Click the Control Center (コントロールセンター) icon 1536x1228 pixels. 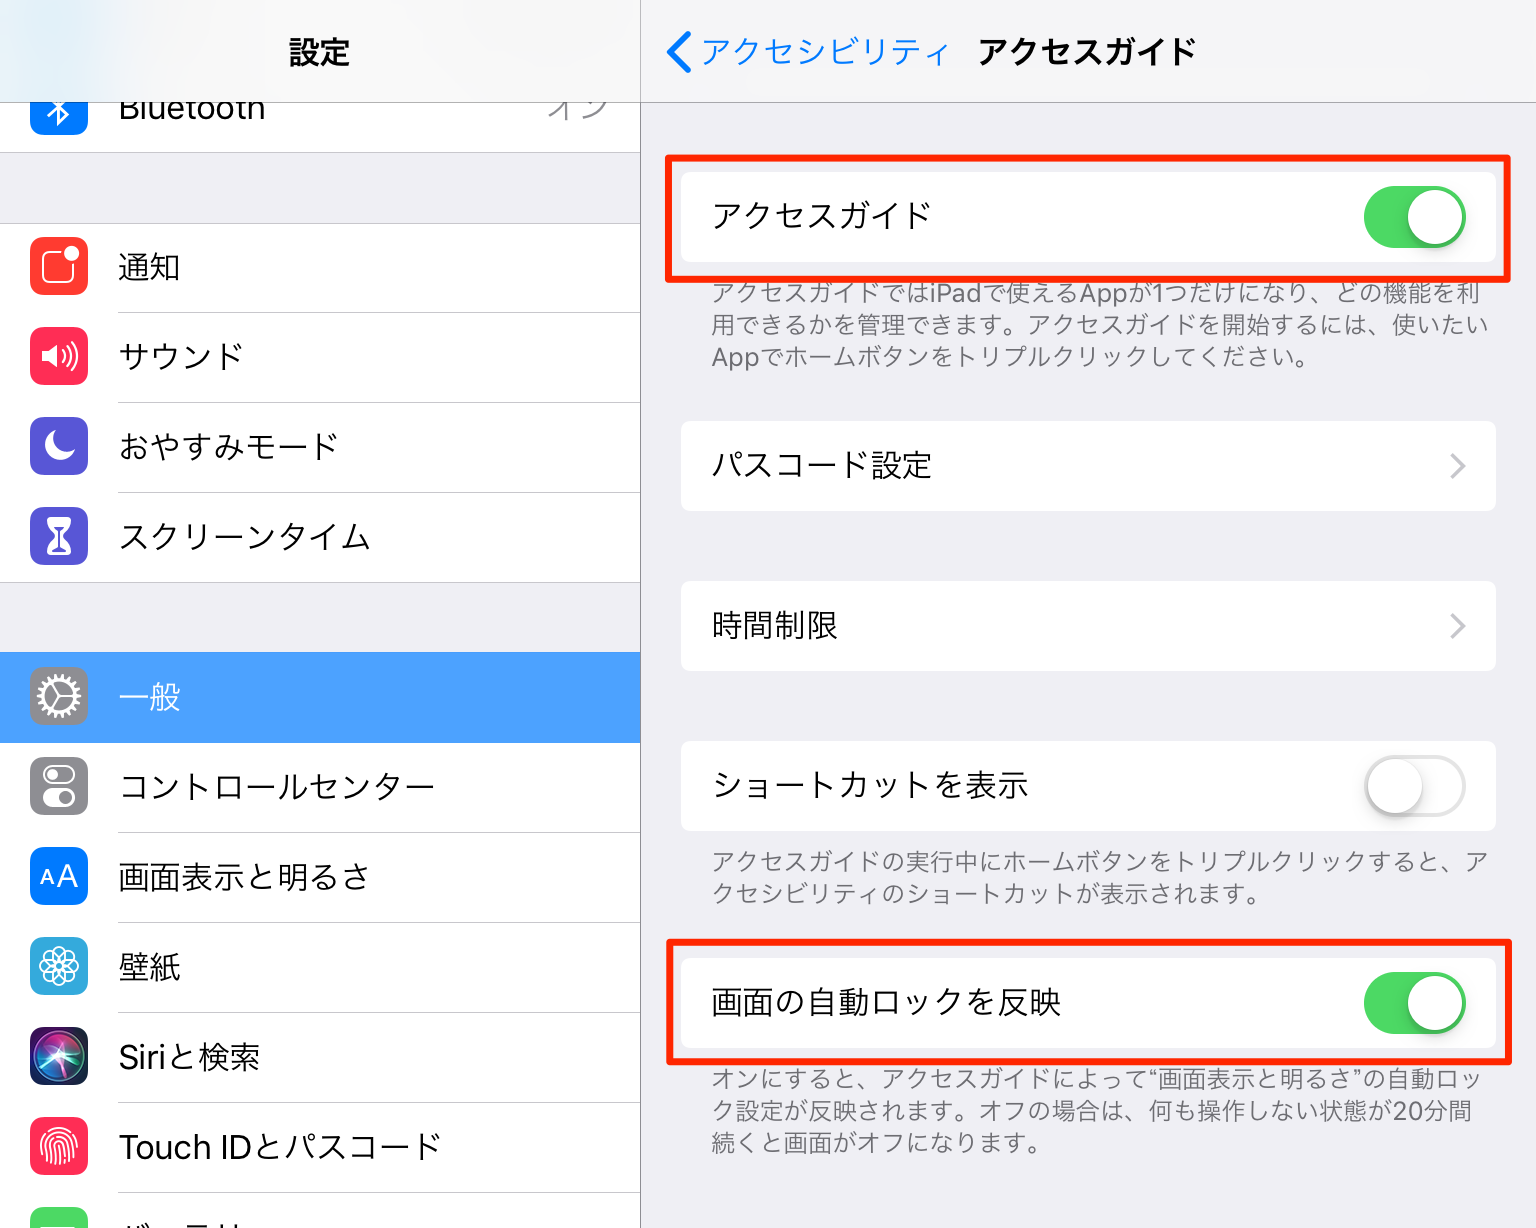[59, 787]
